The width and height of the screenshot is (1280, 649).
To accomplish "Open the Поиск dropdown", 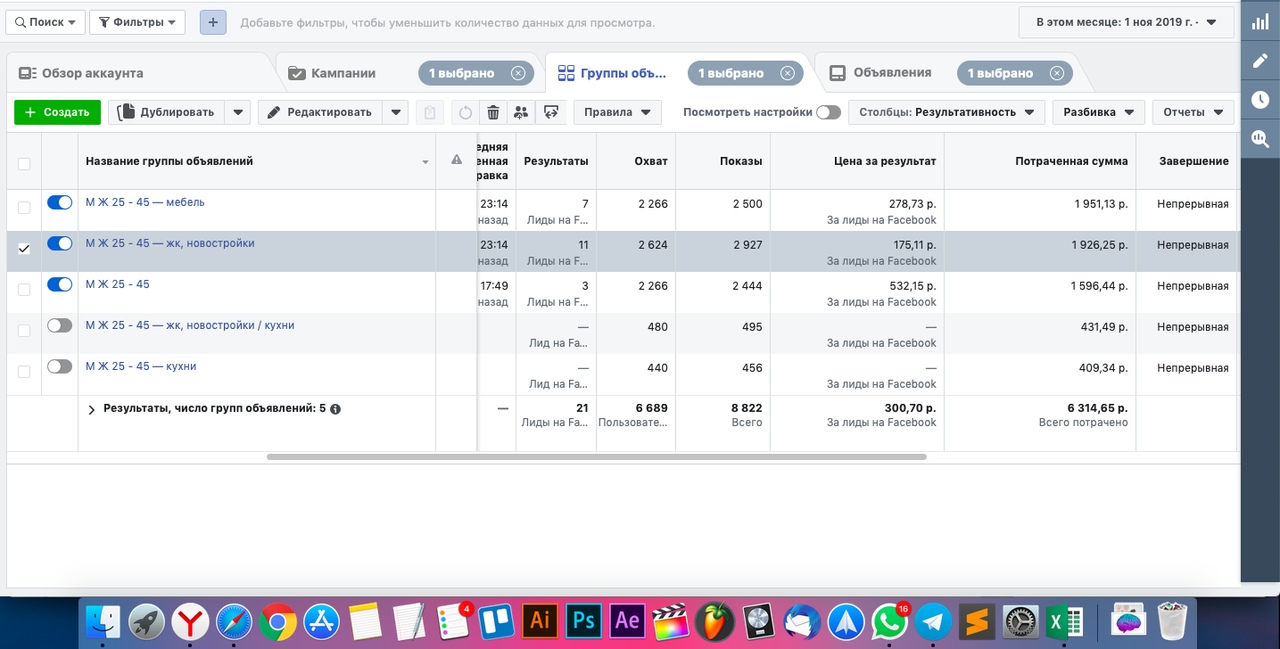I will coord(44,22).
